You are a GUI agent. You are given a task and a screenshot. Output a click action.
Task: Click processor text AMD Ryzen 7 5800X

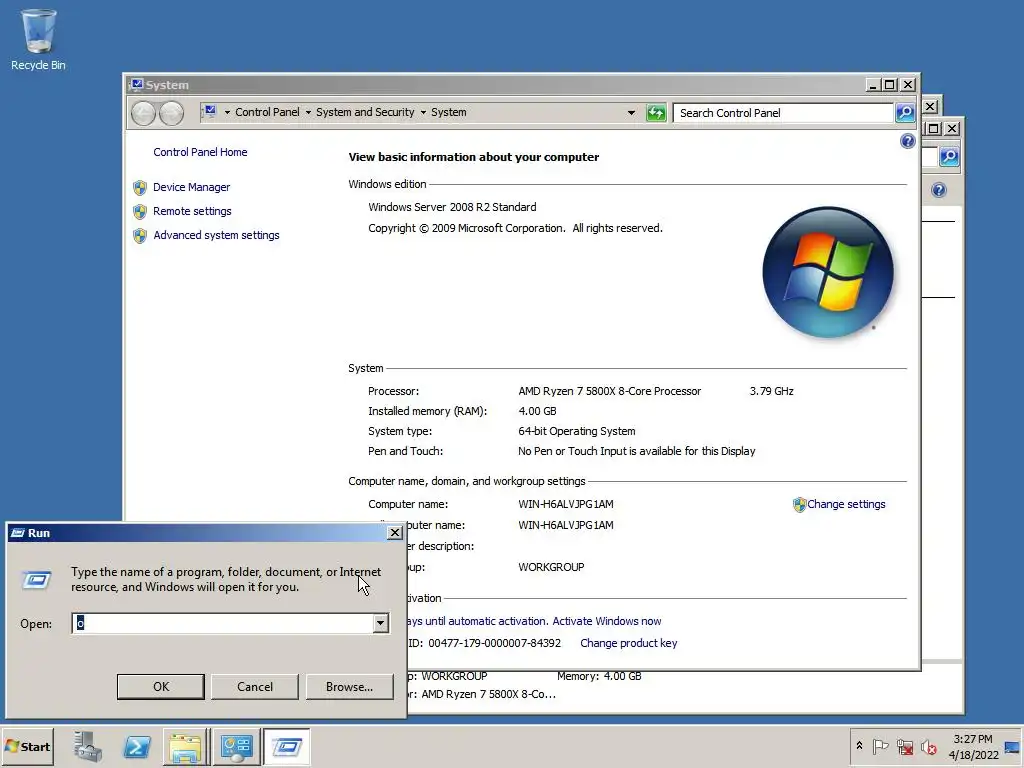[x=609, y=391]
